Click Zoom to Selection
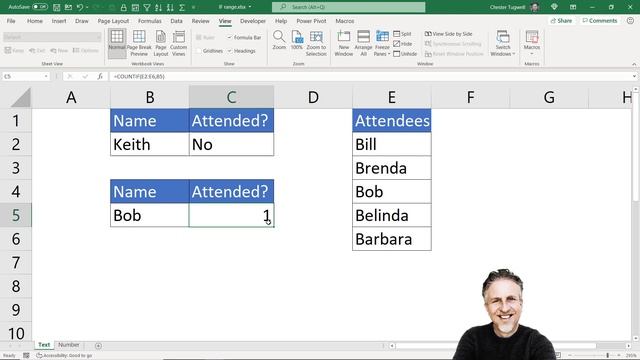The image size is (640, 360). tap(316, 43)
